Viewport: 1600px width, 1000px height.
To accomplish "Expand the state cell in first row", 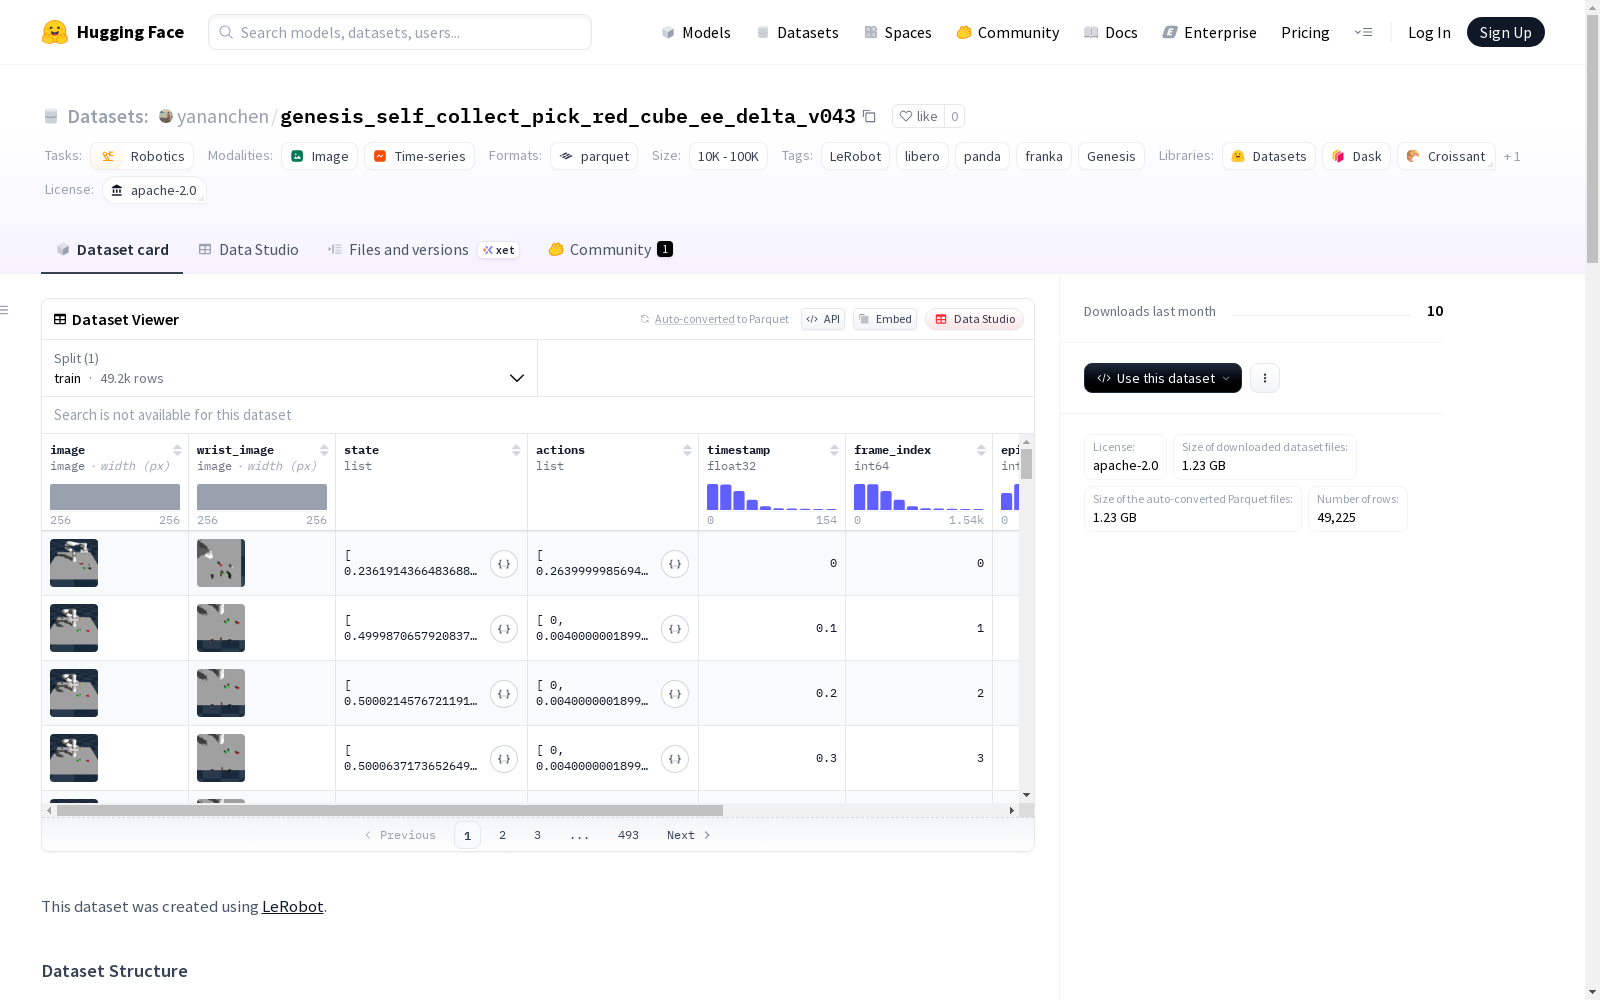I will click(504, 564).
